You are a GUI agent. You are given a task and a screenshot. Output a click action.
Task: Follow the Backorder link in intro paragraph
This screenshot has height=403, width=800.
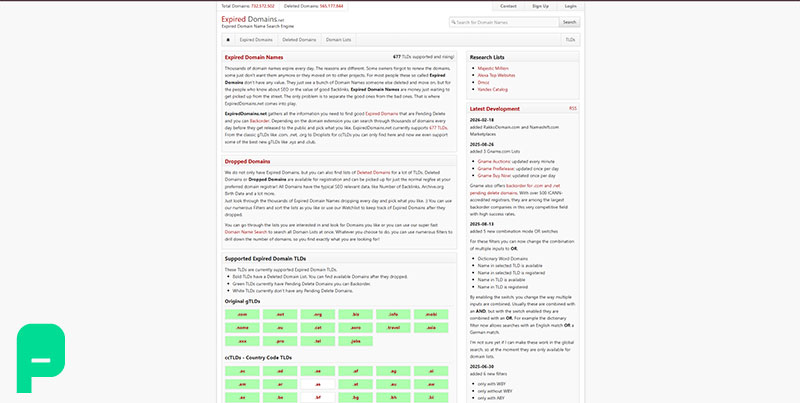(x=259, y=121)
